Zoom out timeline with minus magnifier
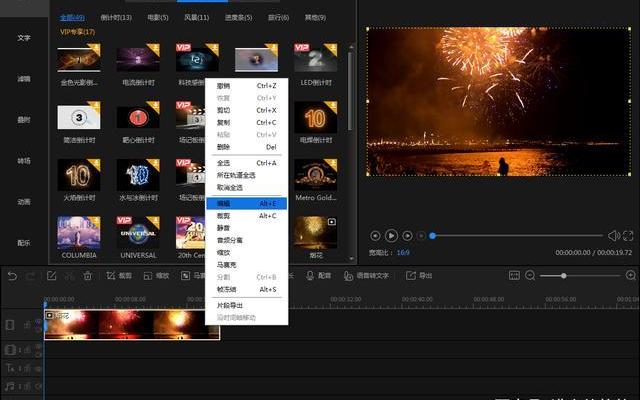 (530, 276)
